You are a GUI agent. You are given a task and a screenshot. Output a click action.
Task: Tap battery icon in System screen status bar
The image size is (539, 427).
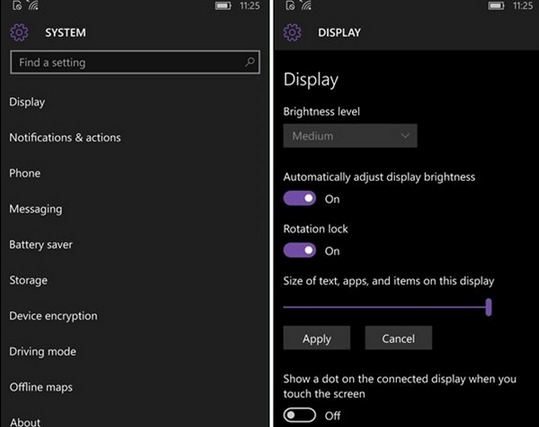tap(223, 6)
